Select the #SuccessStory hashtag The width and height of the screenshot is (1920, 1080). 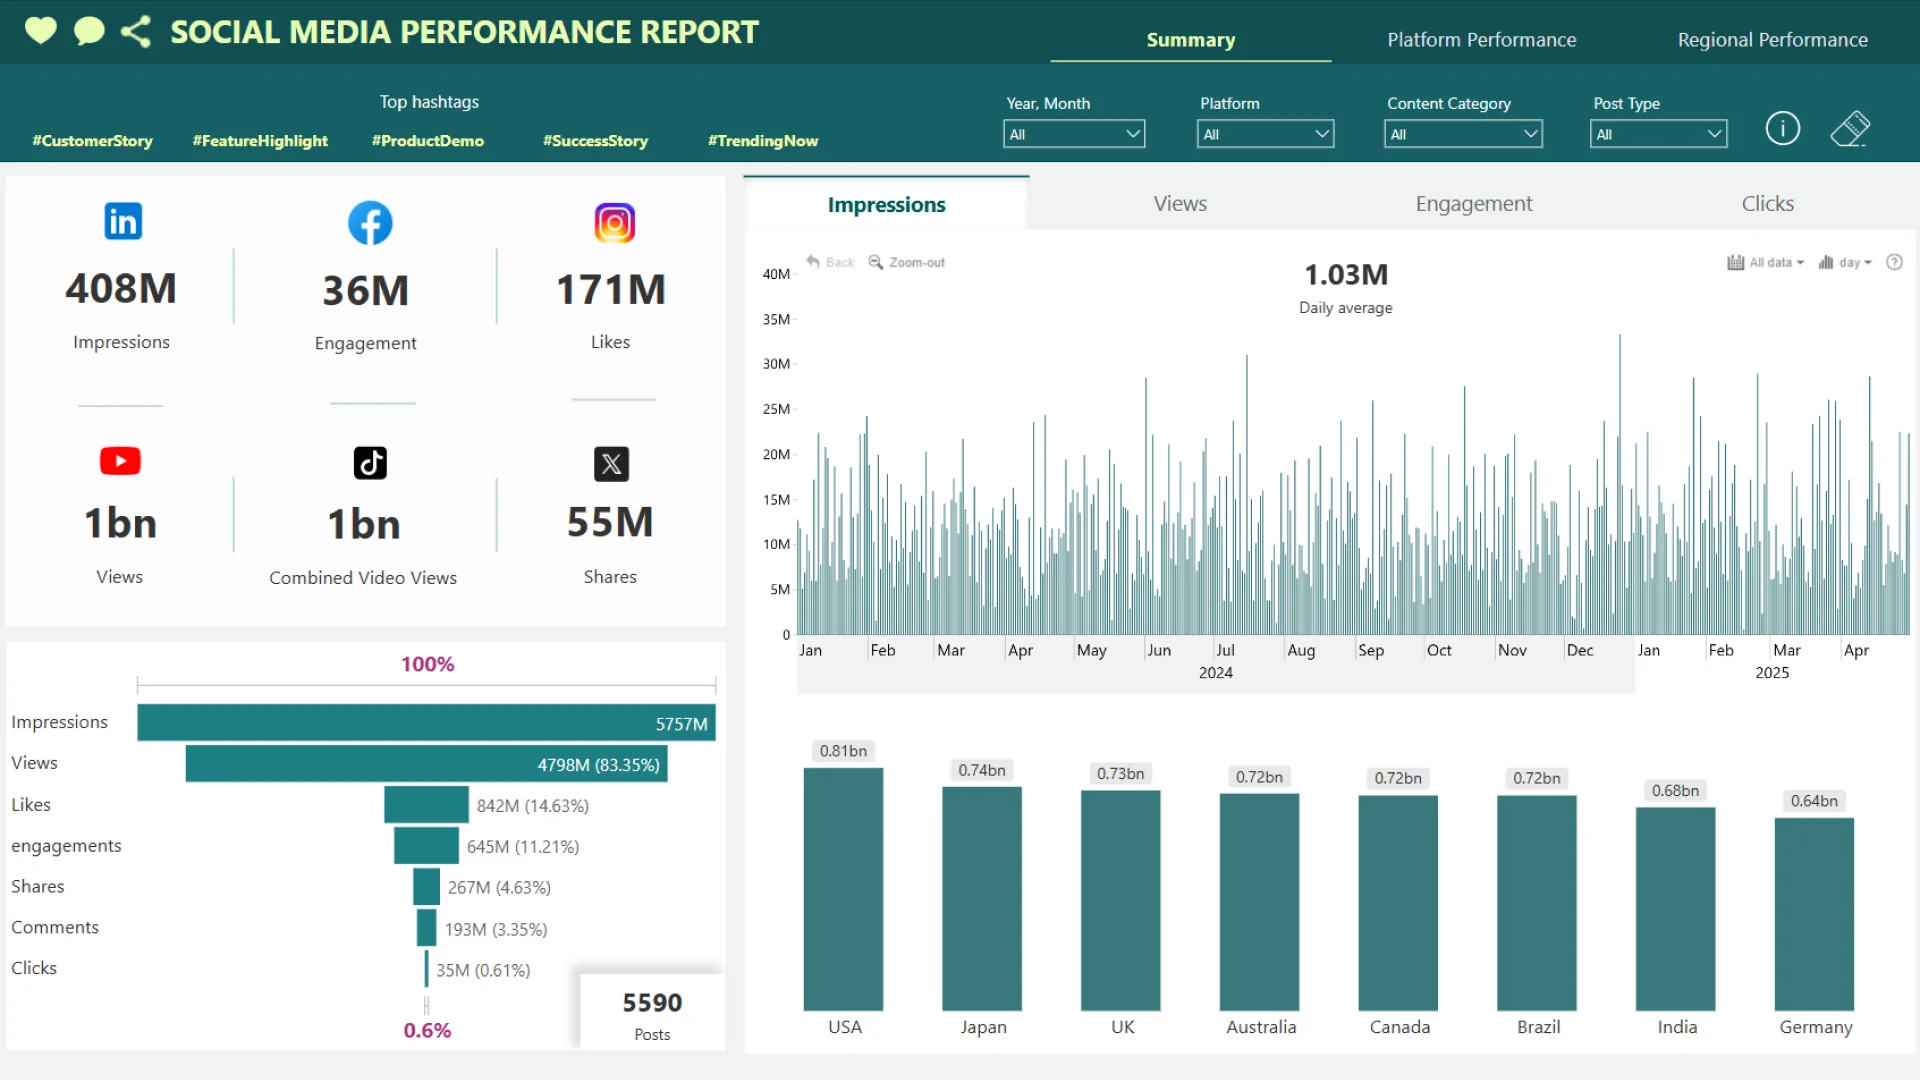coord(595,141)
